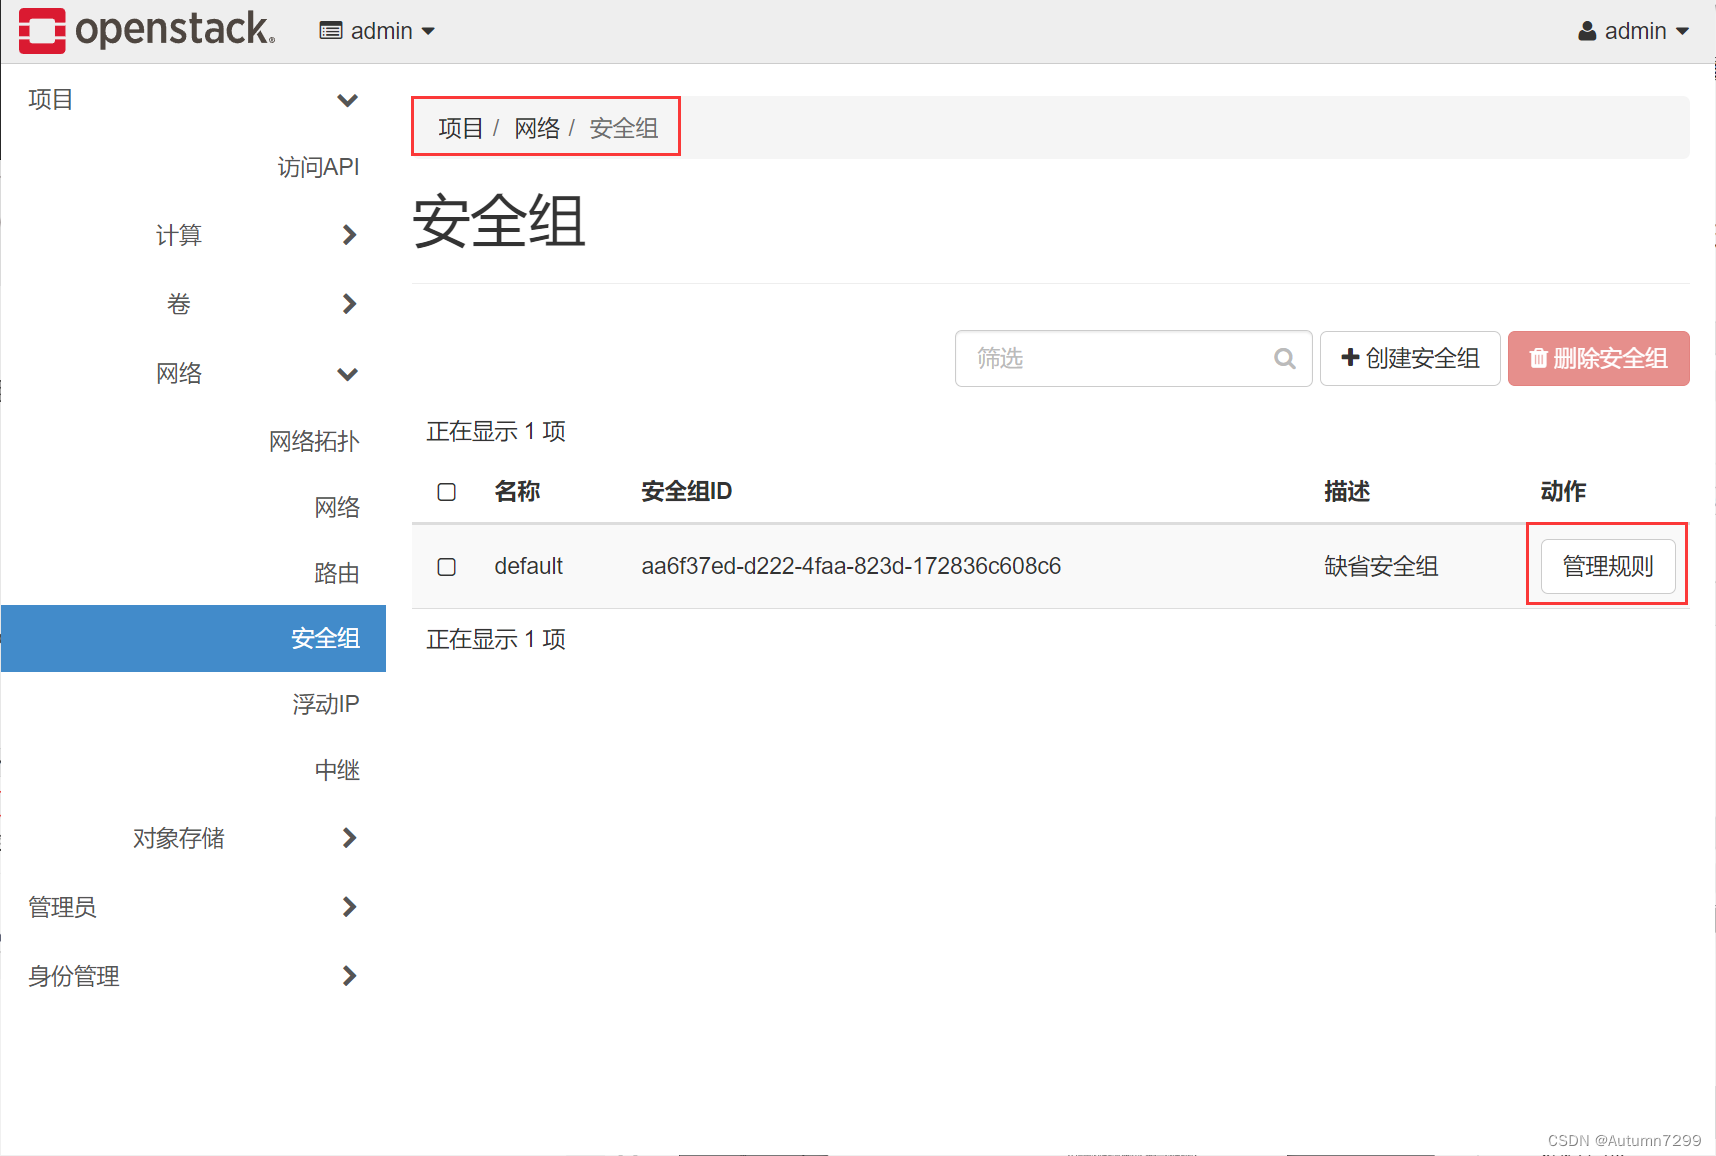Open 中继 in sidebar
This screenshot has height=1156, width=1716.
click(337, 770)
